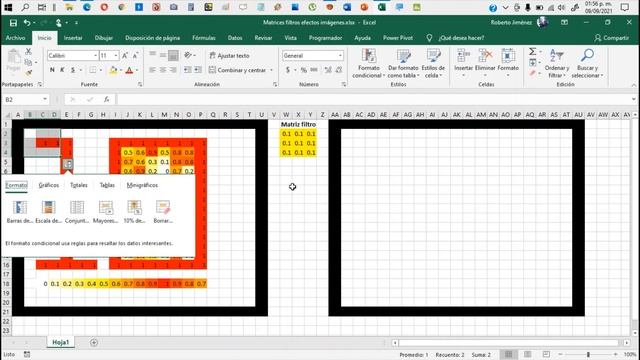The image size is (640, 360).
Task: Apply 10% de valores superiores format
Action: point(134,212)
